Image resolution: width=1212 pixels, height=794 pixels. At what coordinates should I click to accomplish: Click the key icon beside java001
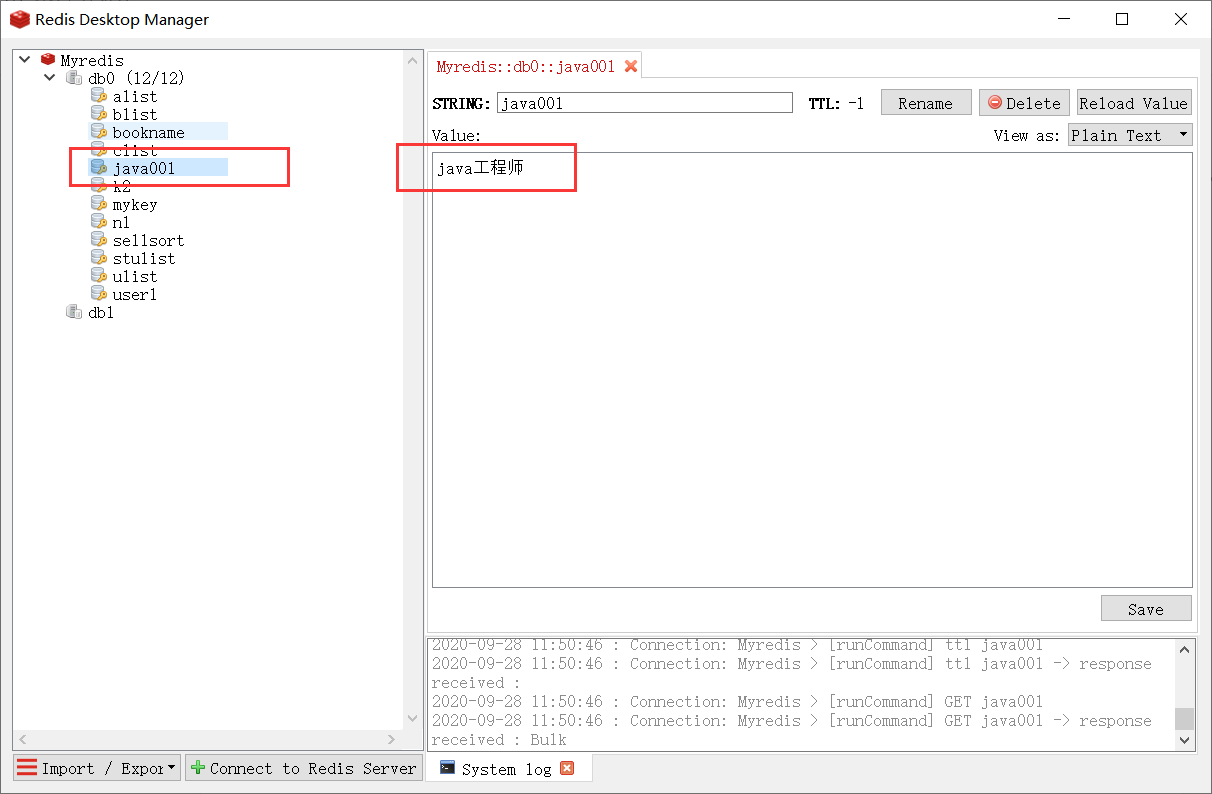tap(98, 168)
